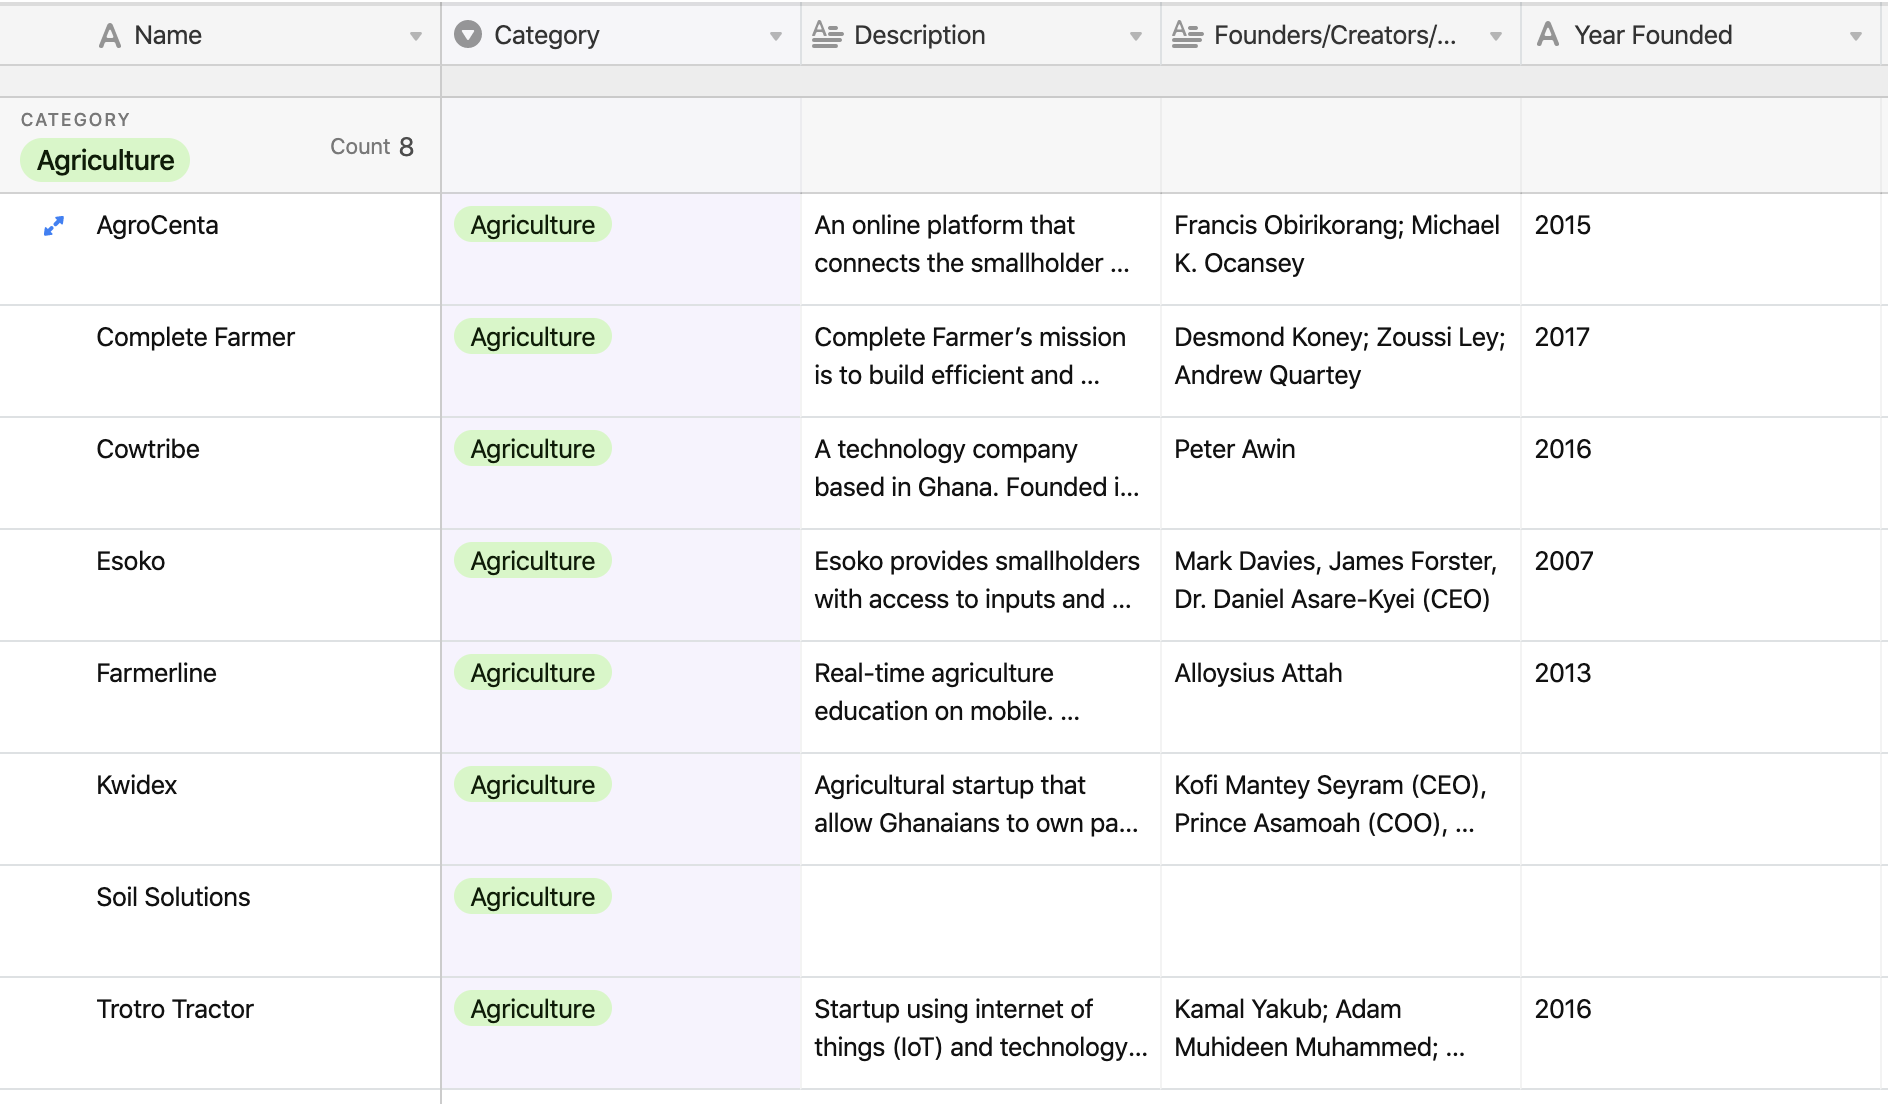Click the Count 8 value in the group header
Screen dimensions: 1888x1104
372,146
